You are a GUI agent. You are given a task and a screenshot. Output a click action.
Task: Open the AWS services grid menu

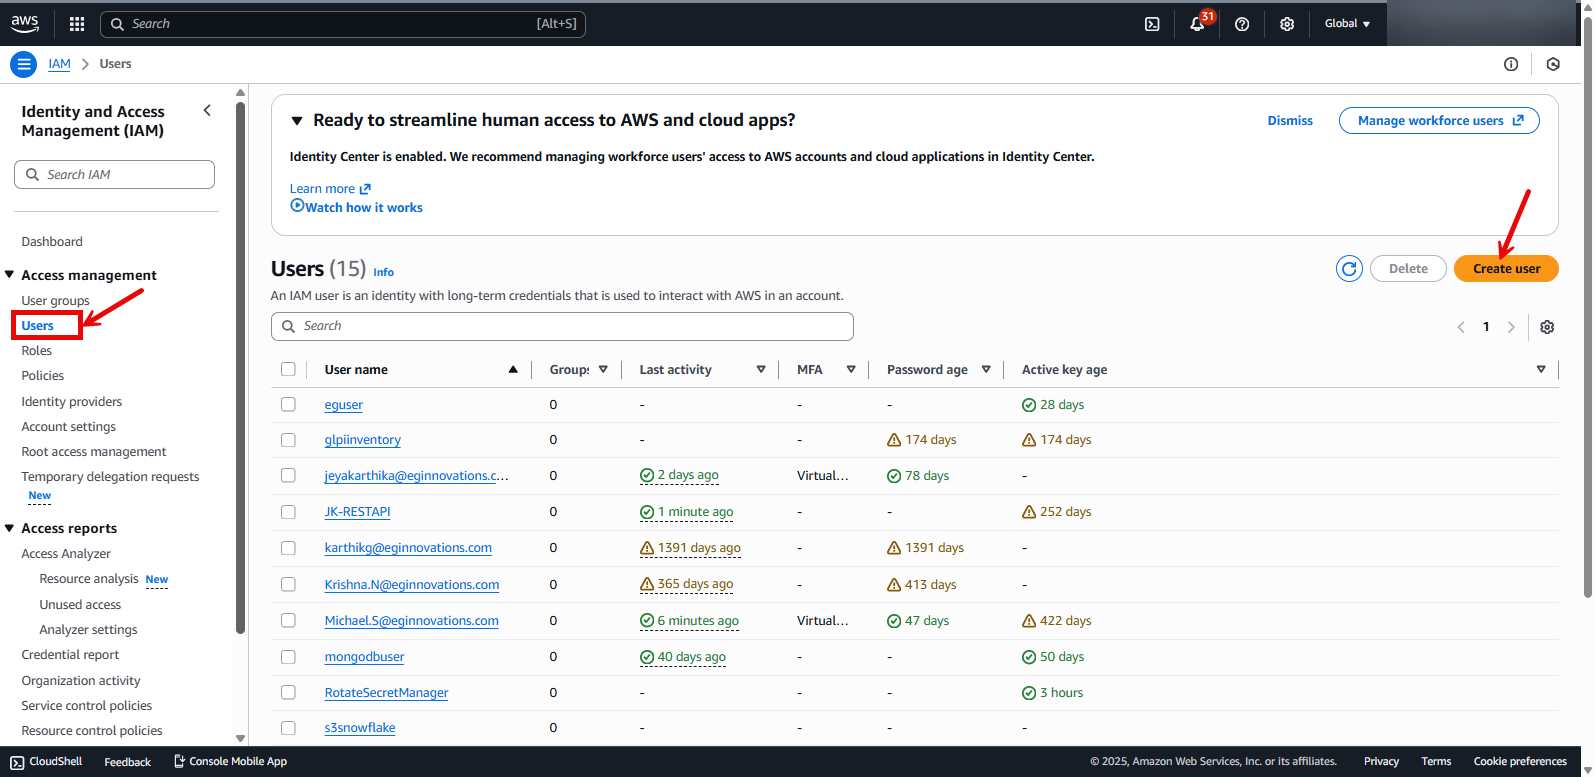[x=77, y=24]
